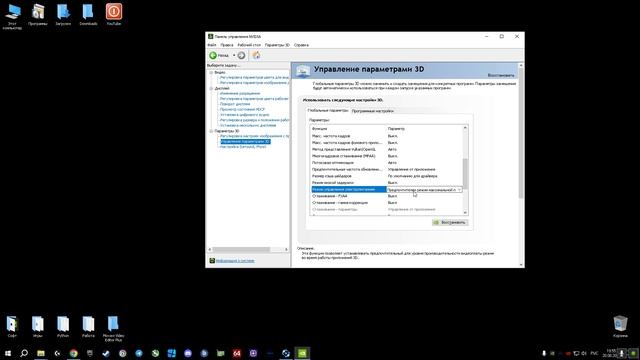Screen dimensions: 640x360
Task: Open the Справка menu
Action: (301, 45)
